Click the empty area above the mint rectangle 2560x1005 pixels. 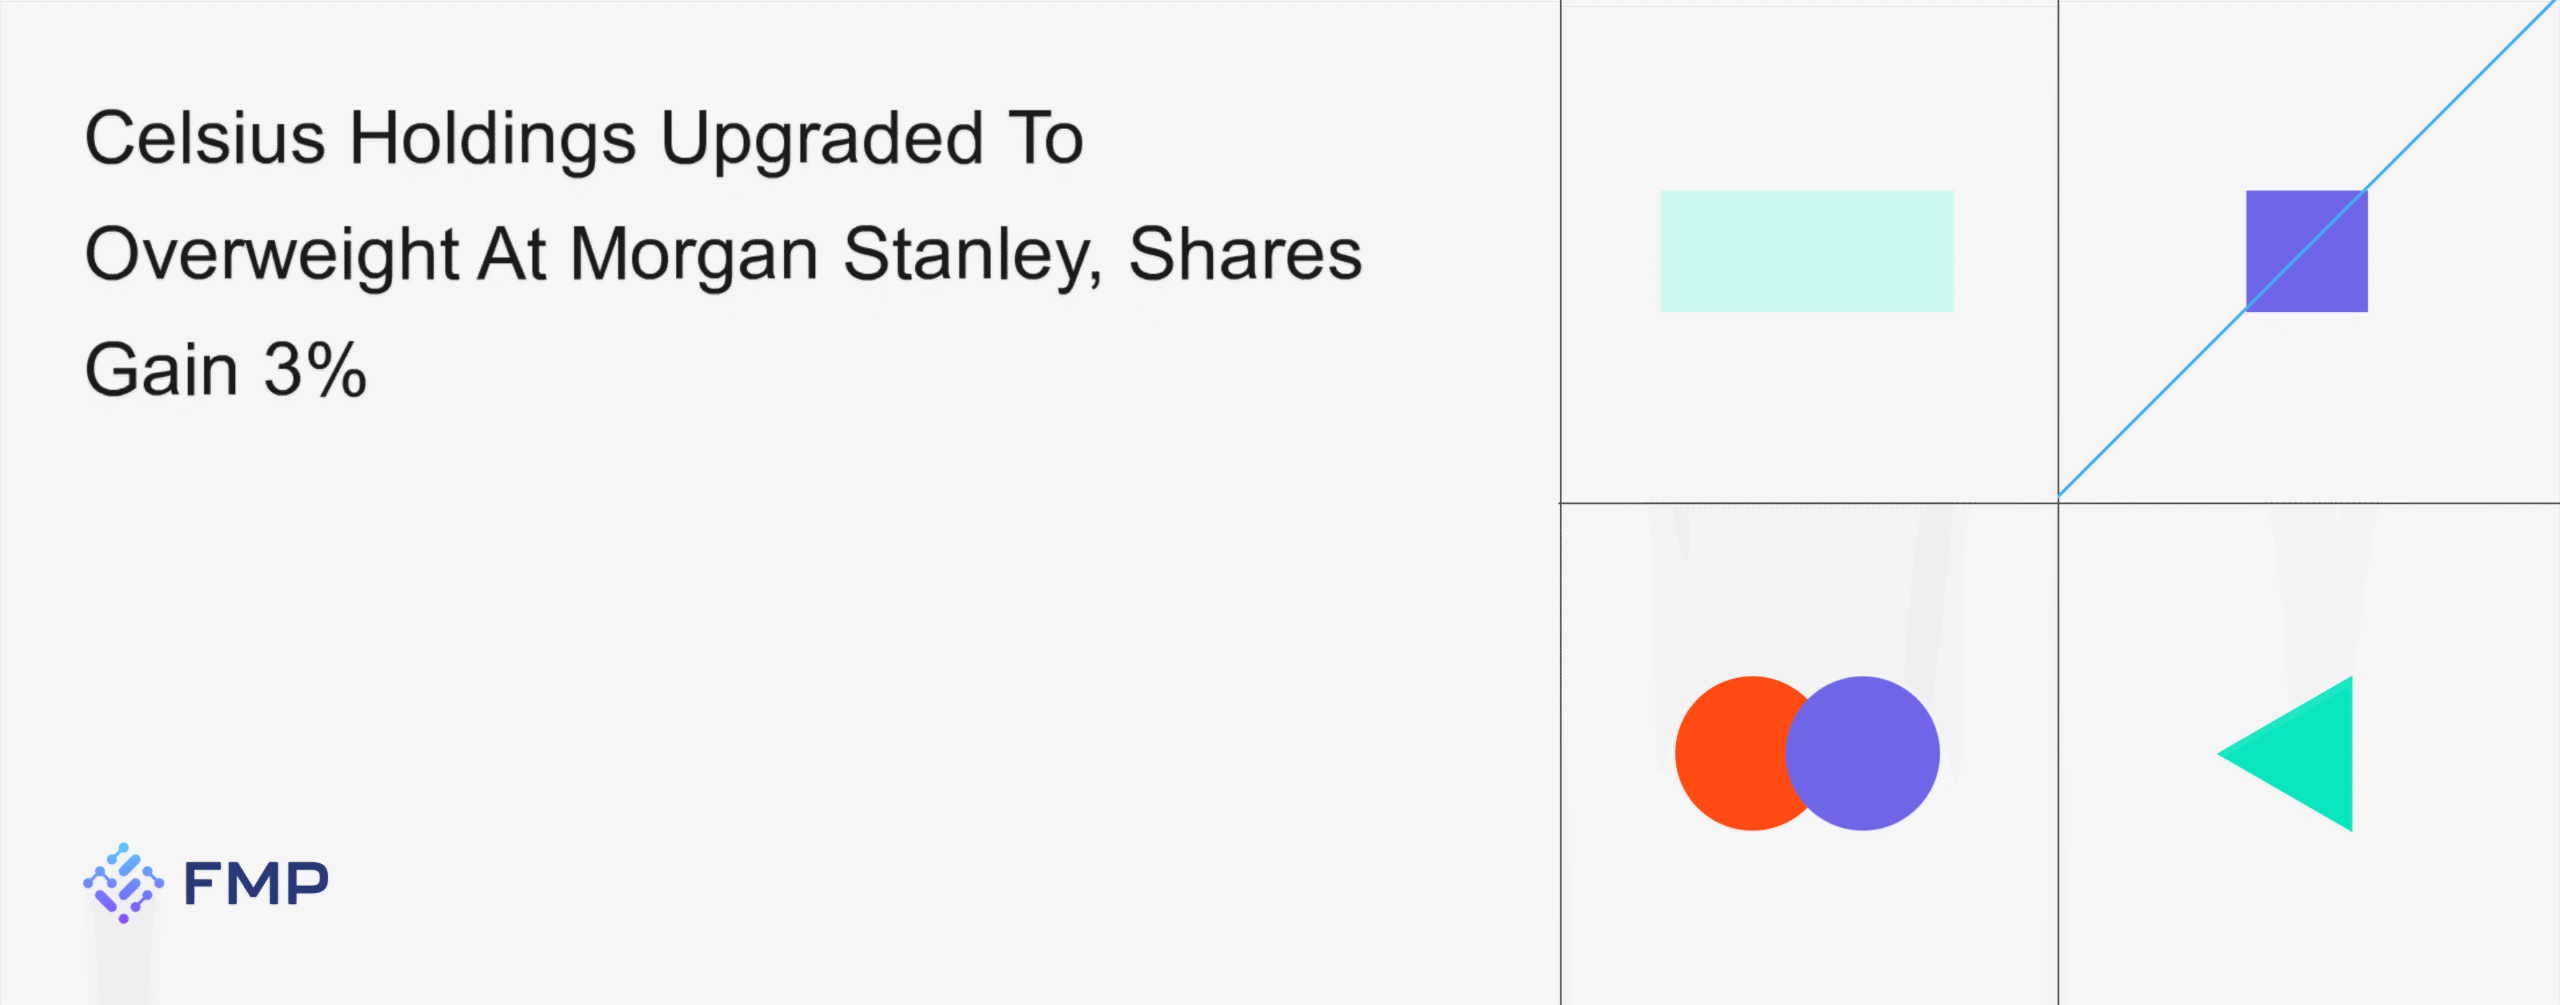[x=1807, y=100]
